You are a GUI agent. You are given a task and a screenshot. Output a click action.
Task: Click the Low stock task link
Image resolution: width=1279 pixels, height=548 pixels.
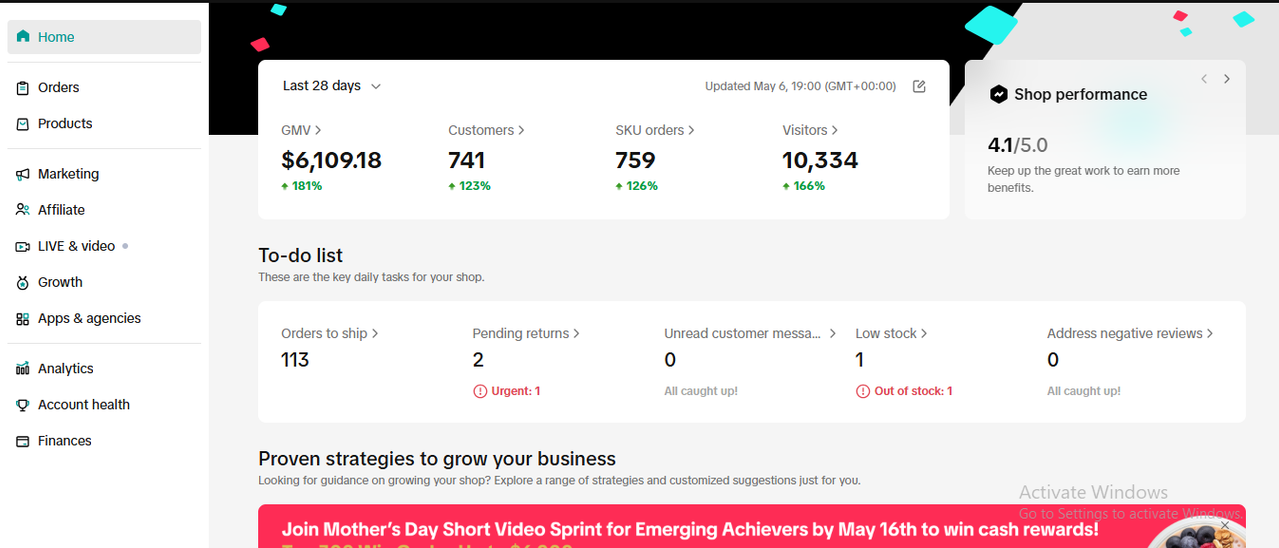pyautogui.click(x=891, y=334)
